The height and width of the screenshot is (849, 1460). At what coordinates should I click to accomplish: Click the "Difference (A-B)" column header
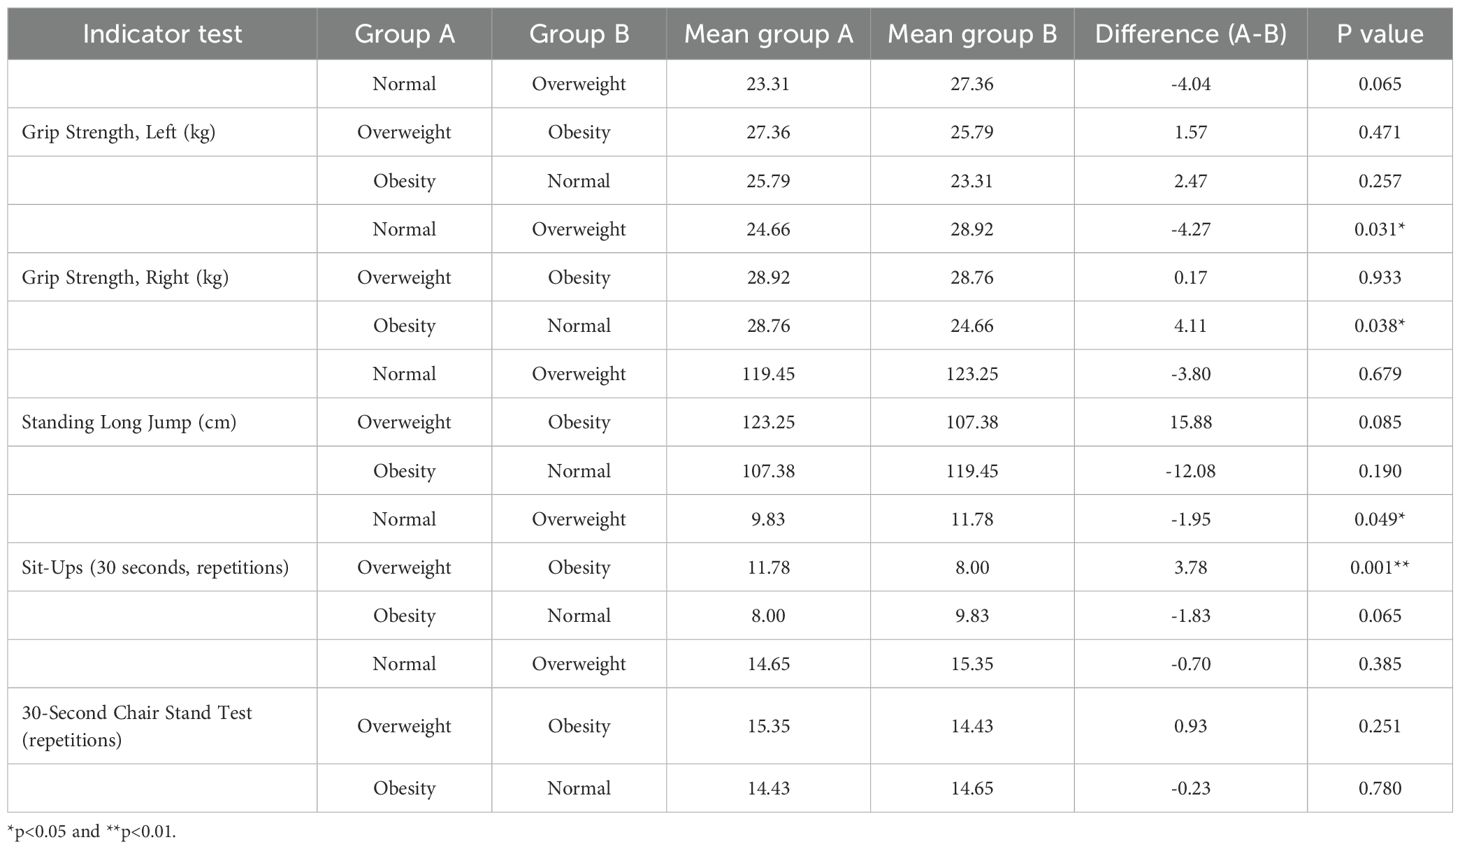point(1190,34)
